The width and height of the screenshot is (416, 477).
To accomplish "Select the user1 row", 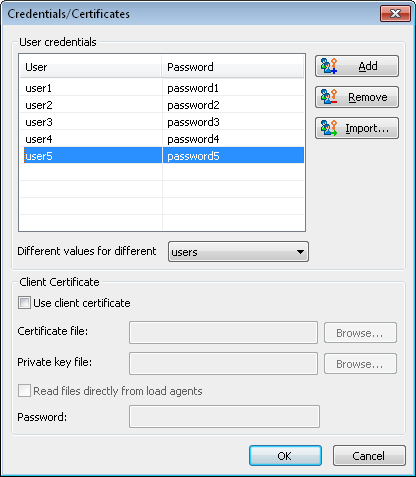I will pos(162,88).
